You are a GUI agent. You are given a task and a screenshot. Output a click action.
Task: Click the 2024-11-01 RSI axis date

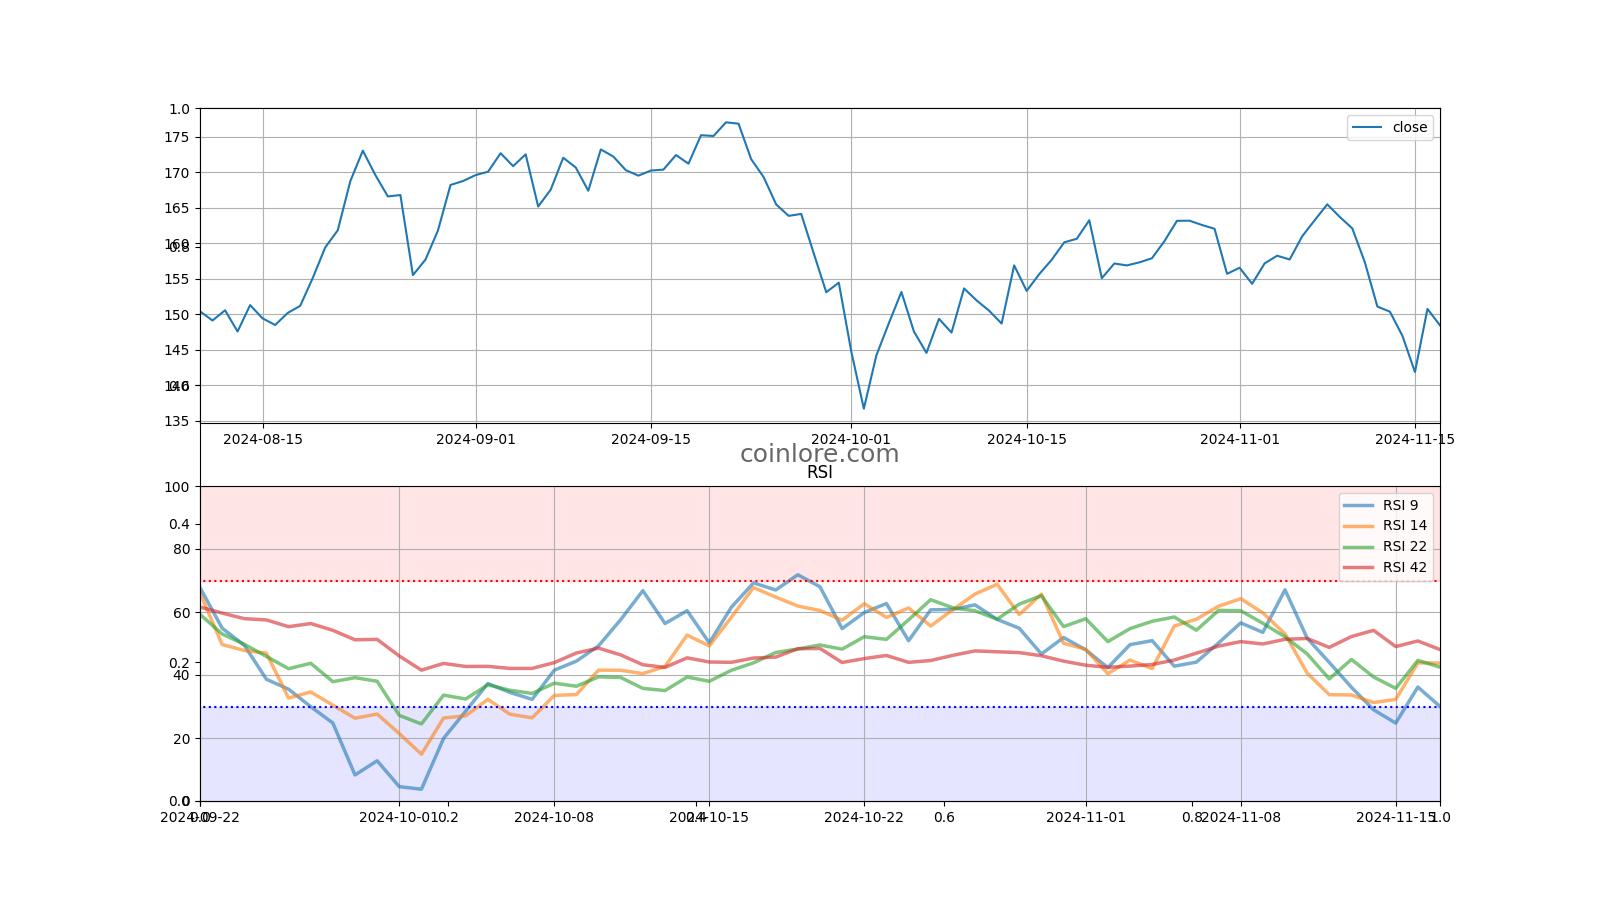click(1086, 817)
